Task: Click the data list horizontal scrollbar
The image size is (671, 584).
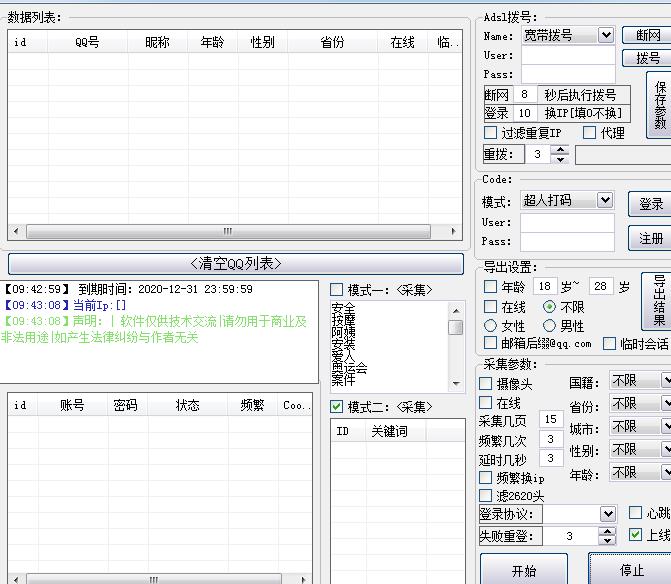Action: tap(228, 231)
